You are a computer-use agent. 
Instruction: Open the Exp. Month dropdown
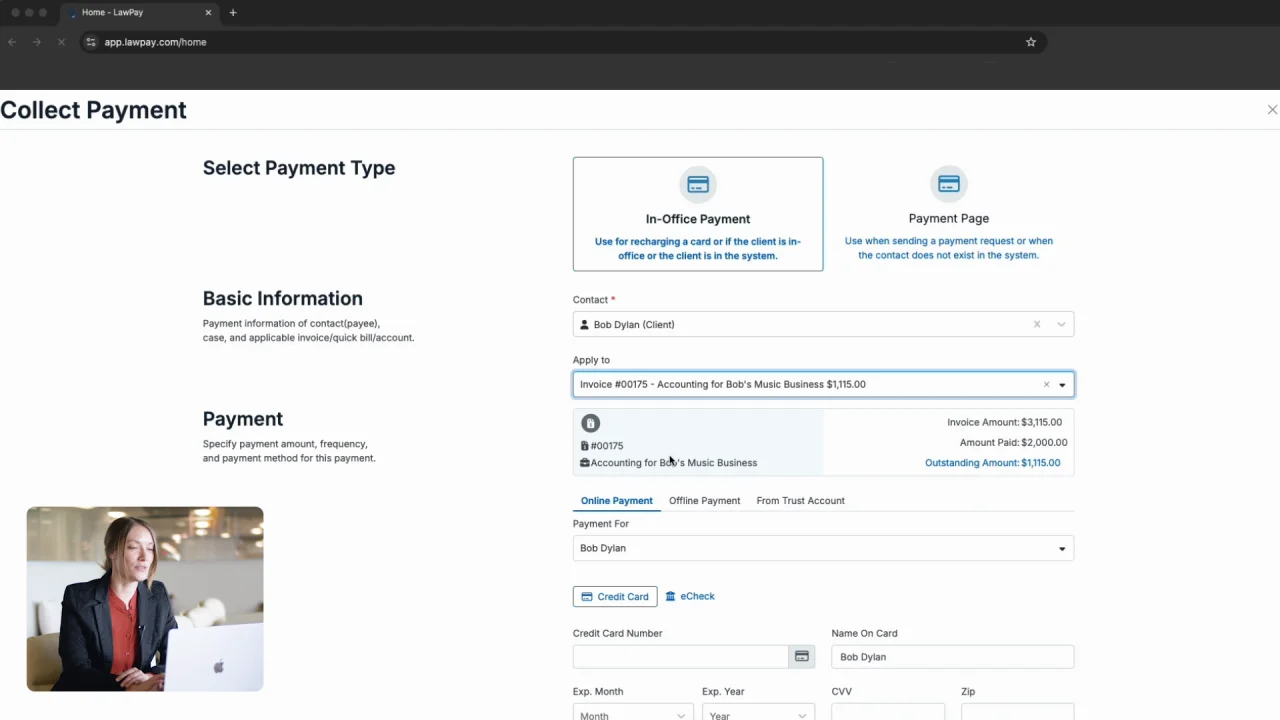[x=632, y=714]
